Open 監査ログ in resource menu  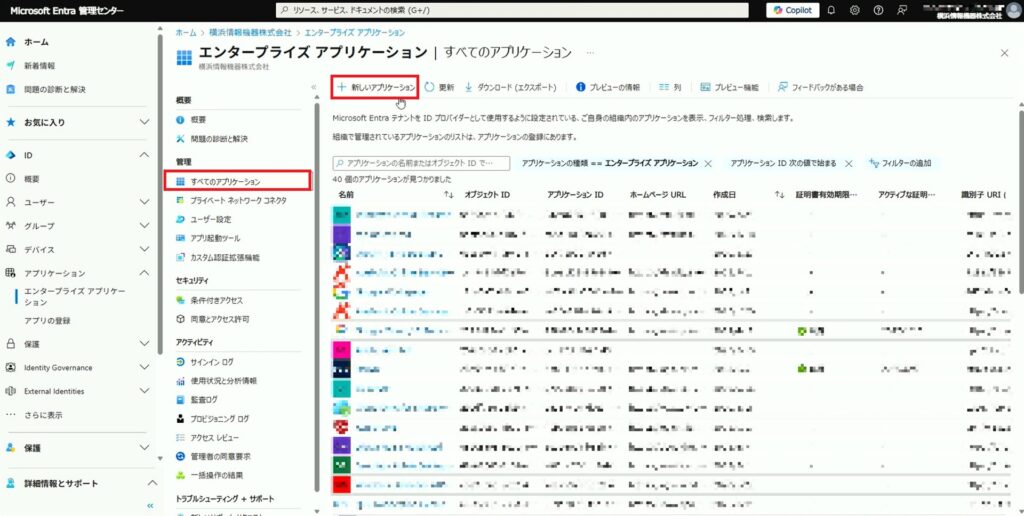point(204,400)
